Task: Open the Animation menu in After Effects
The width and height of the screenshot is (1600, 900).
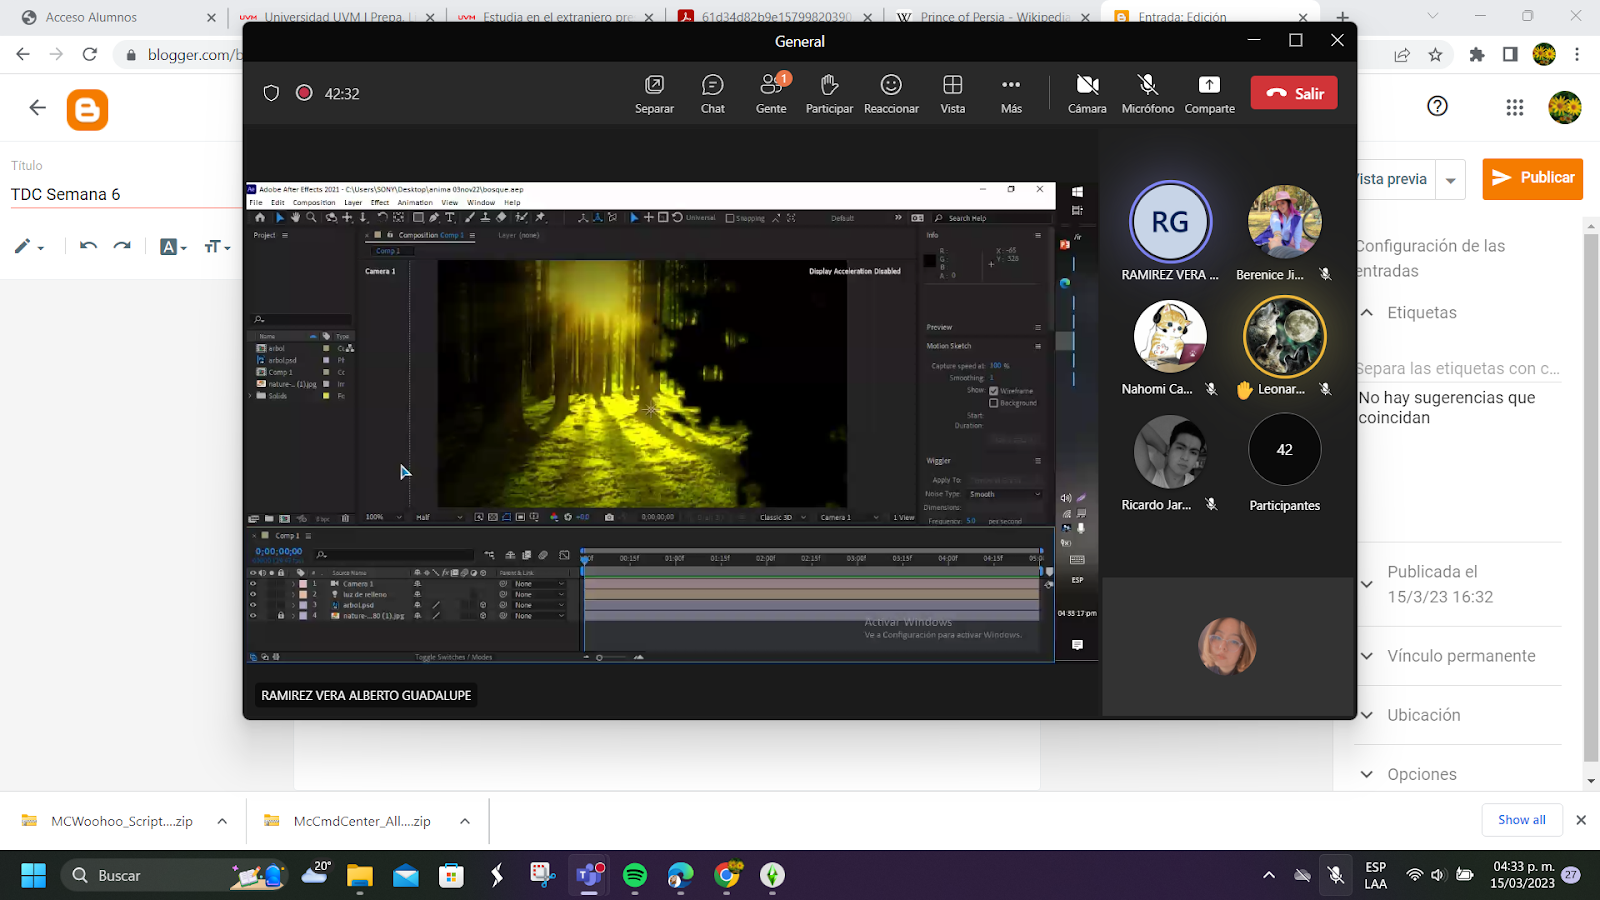Action: (x=415, y=202)
